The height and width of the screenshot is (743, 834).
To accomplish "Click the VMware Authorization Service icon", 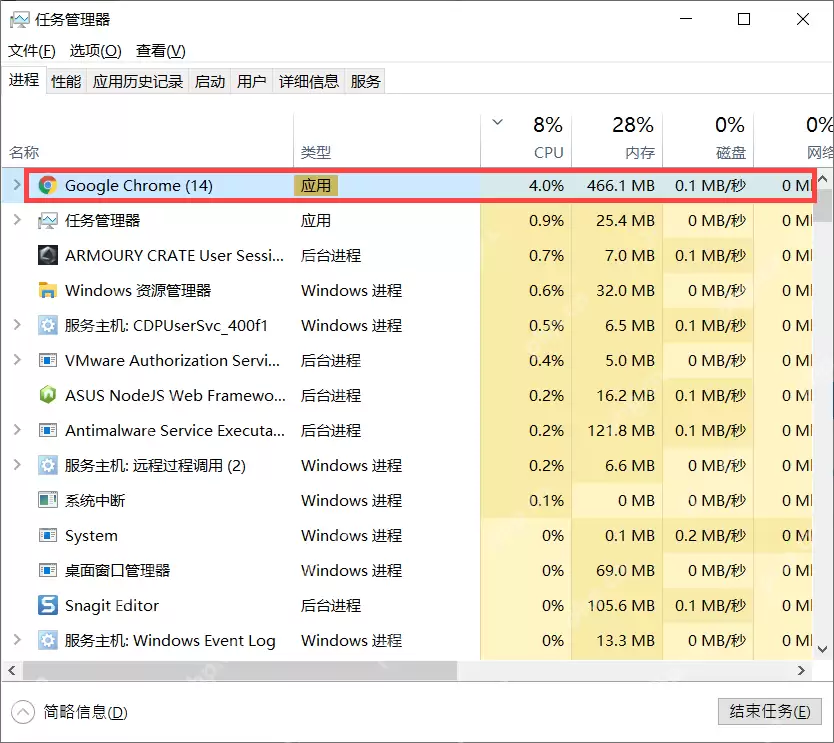I will pyautogui.click(x=47, y=361).
